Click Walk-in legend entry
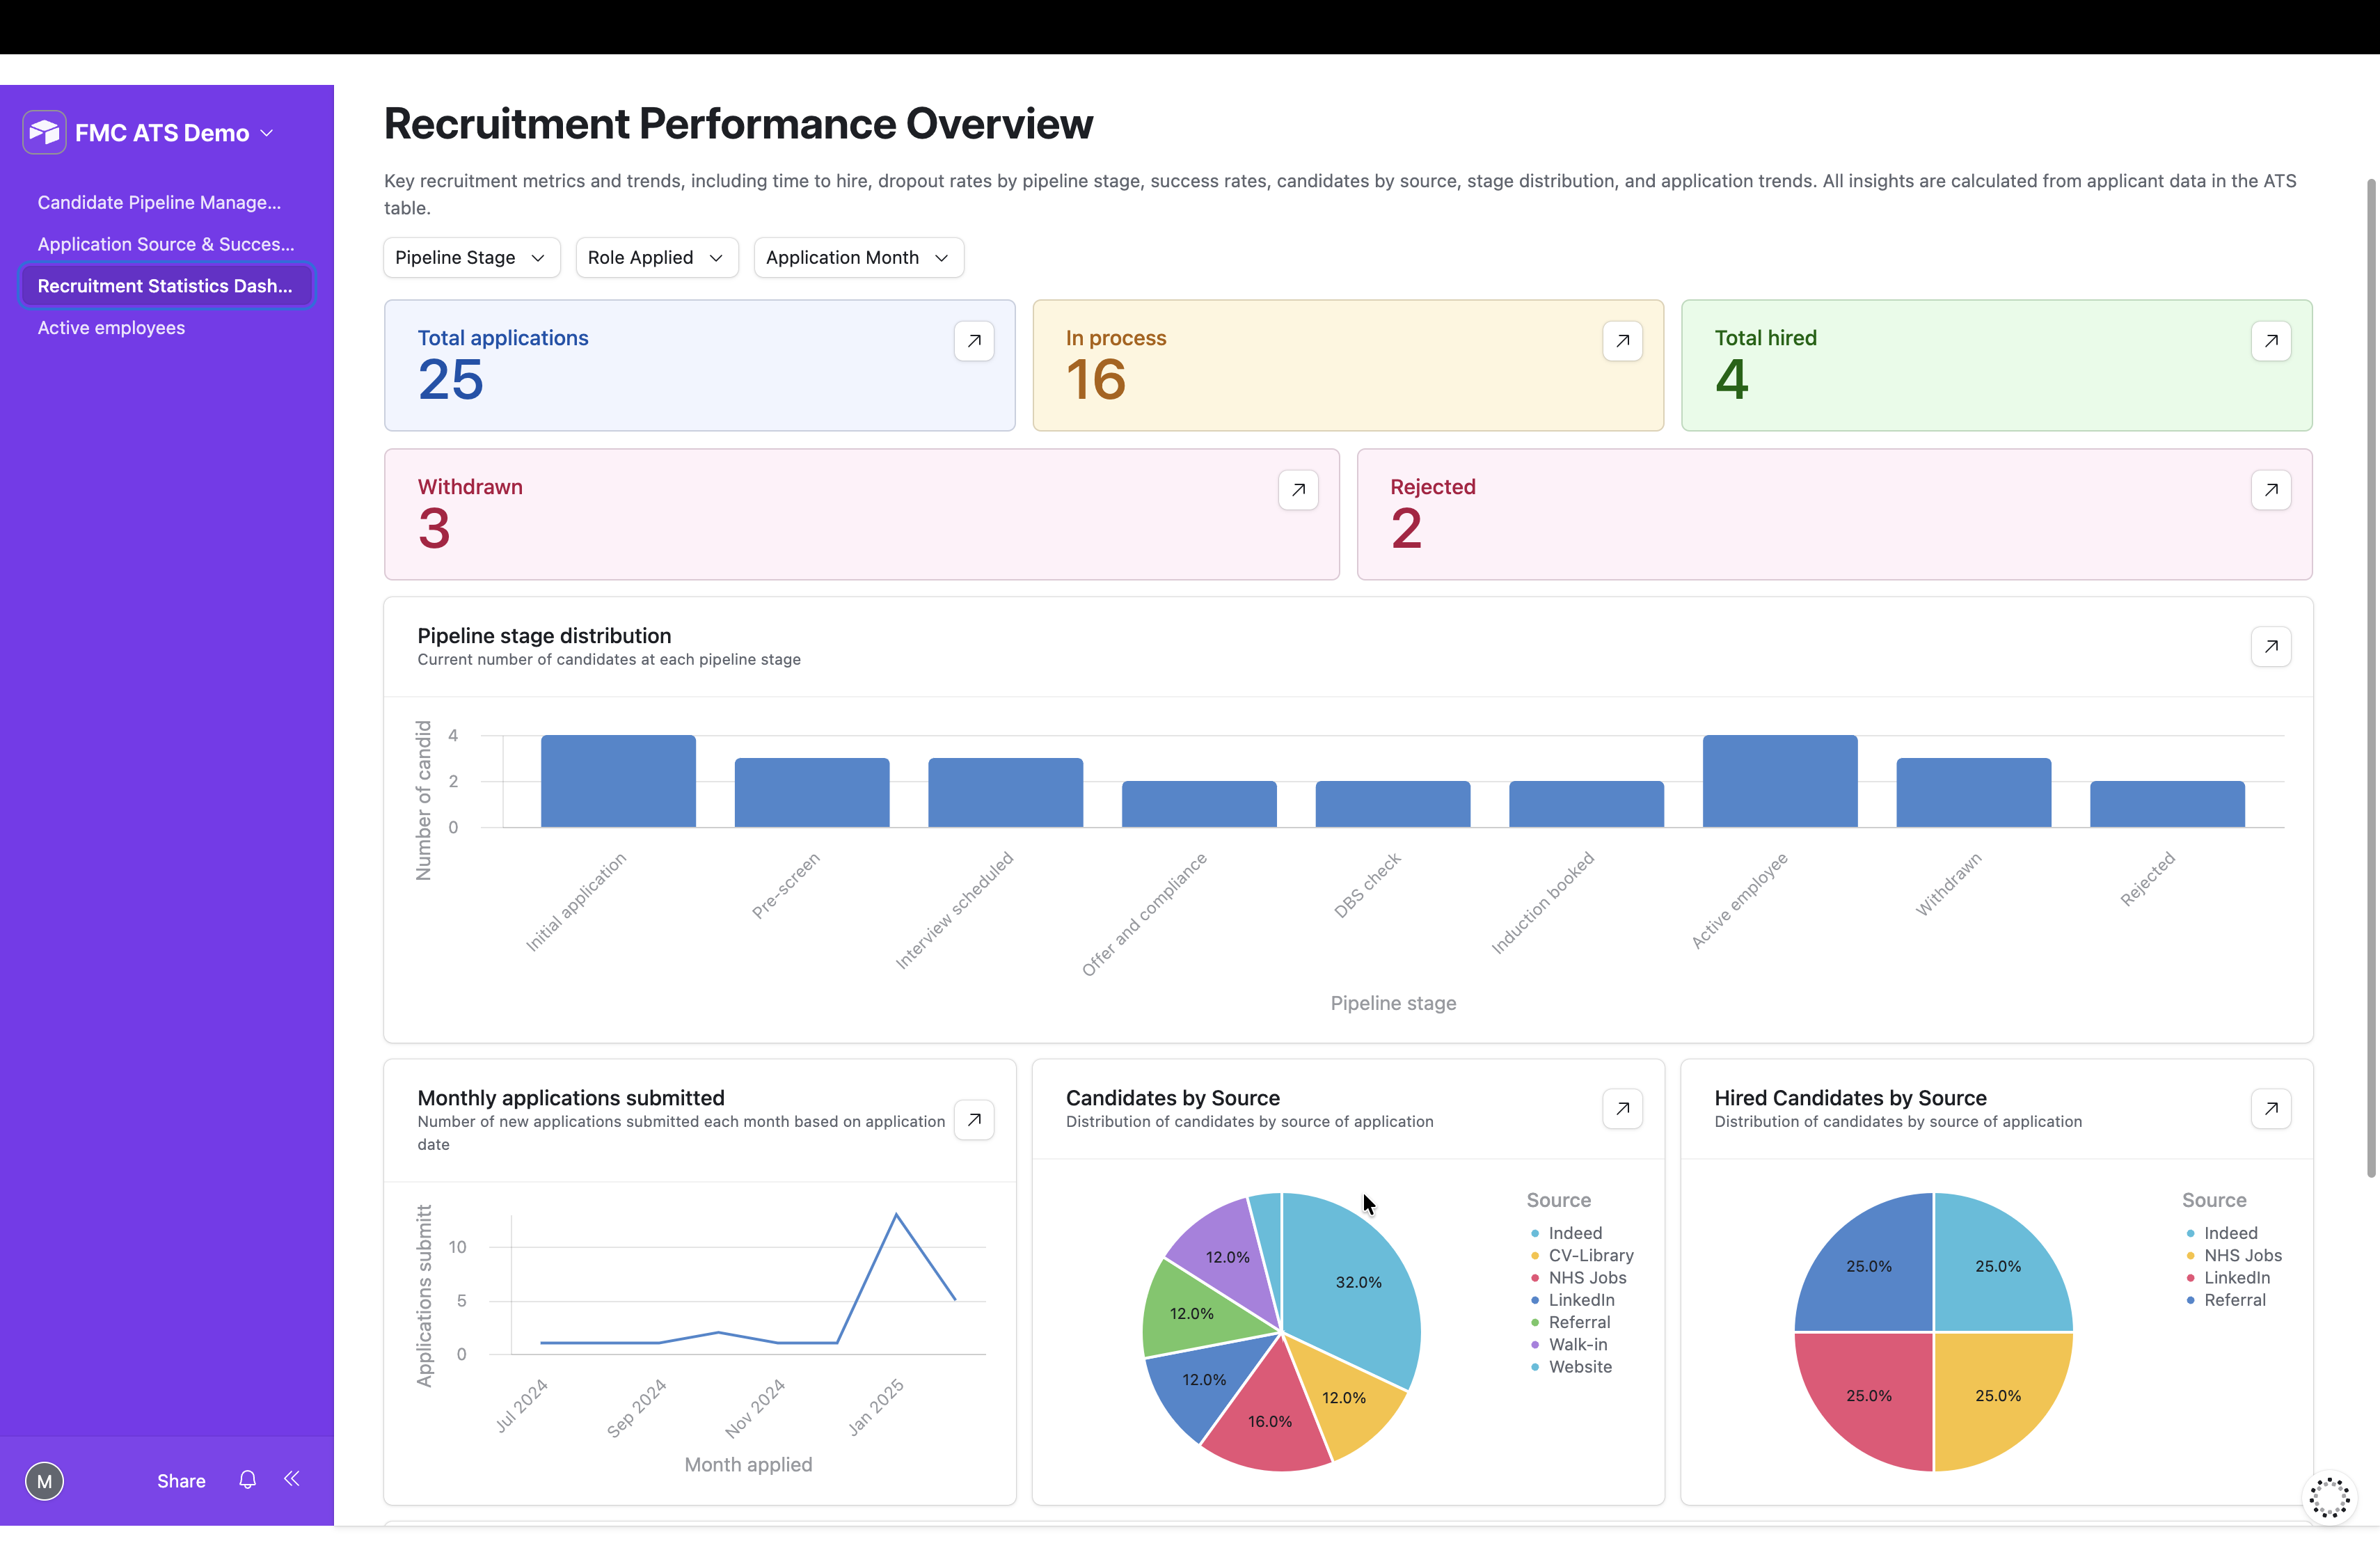The image size is (2380, 1548). click(x=1569, y=1344)
